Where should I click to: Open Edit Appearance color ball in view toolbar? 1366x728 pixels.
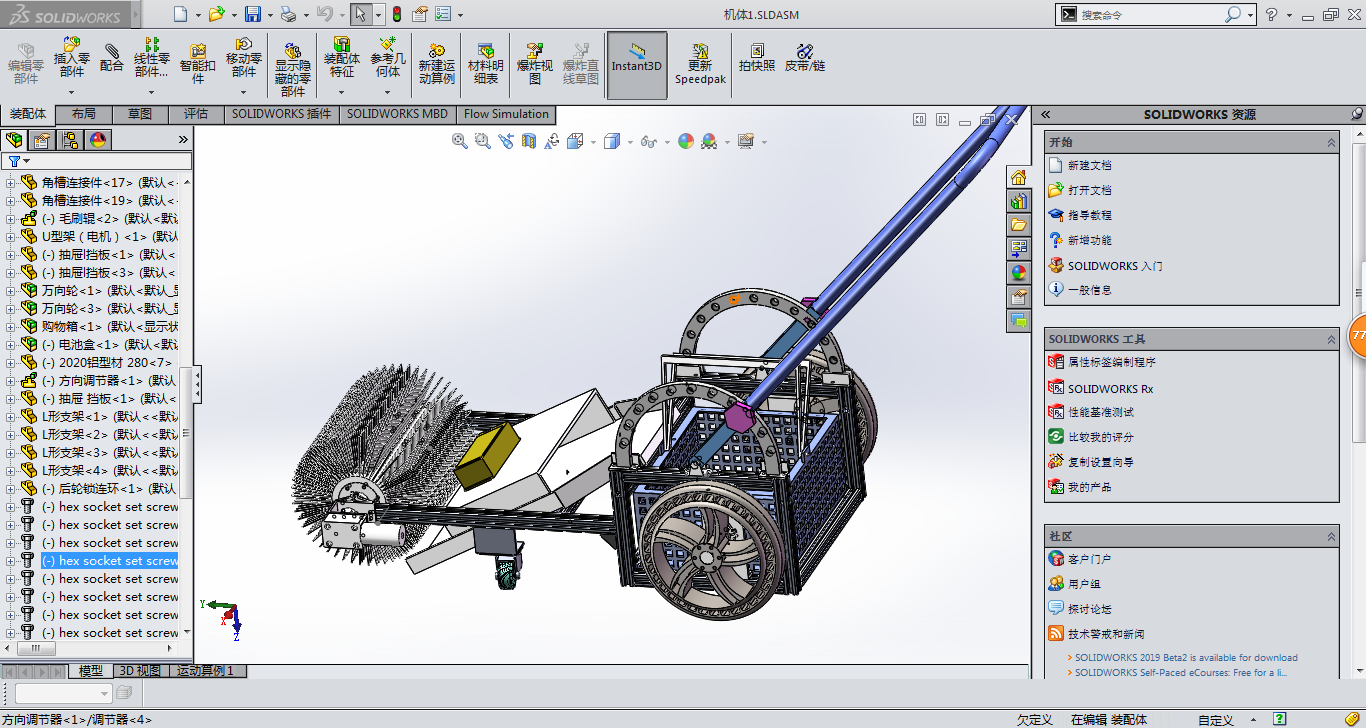click(685, 141)
